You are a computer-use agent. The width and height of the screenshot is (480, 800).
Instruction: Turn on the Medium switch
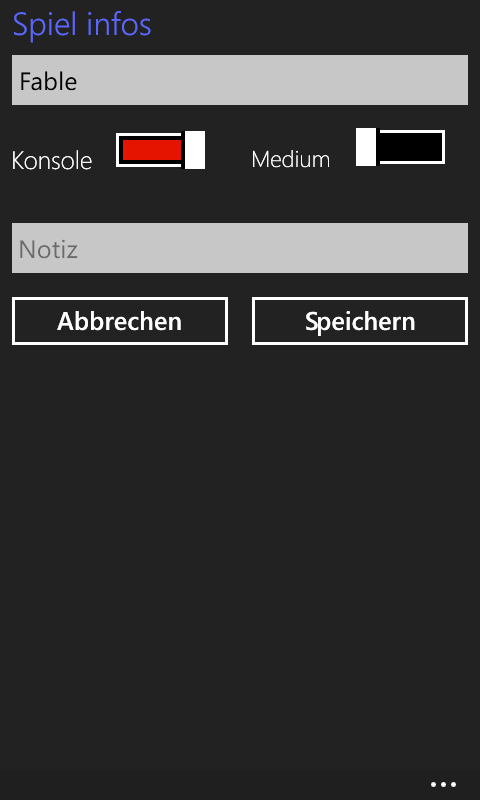[x=400, y=147]
